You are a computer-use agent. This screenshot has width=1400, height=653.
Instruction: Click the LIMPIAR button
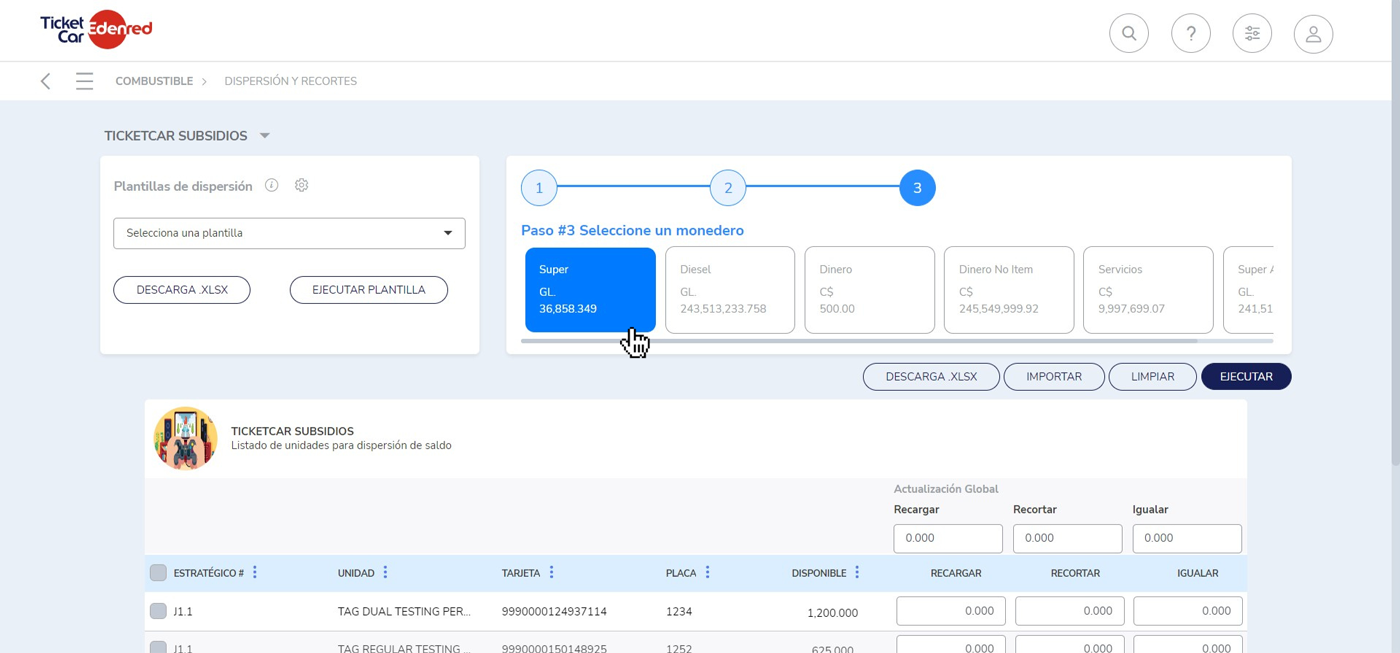(x=1152, y=377)
